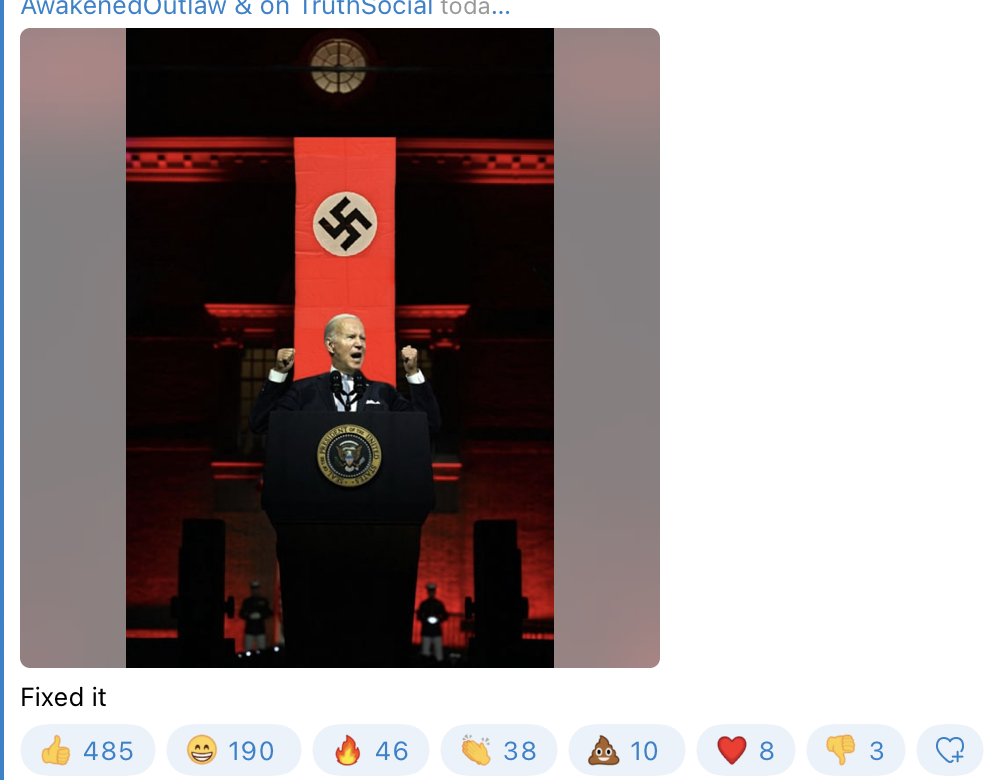Click the TruthSocial word in header link

coord(364,7)
